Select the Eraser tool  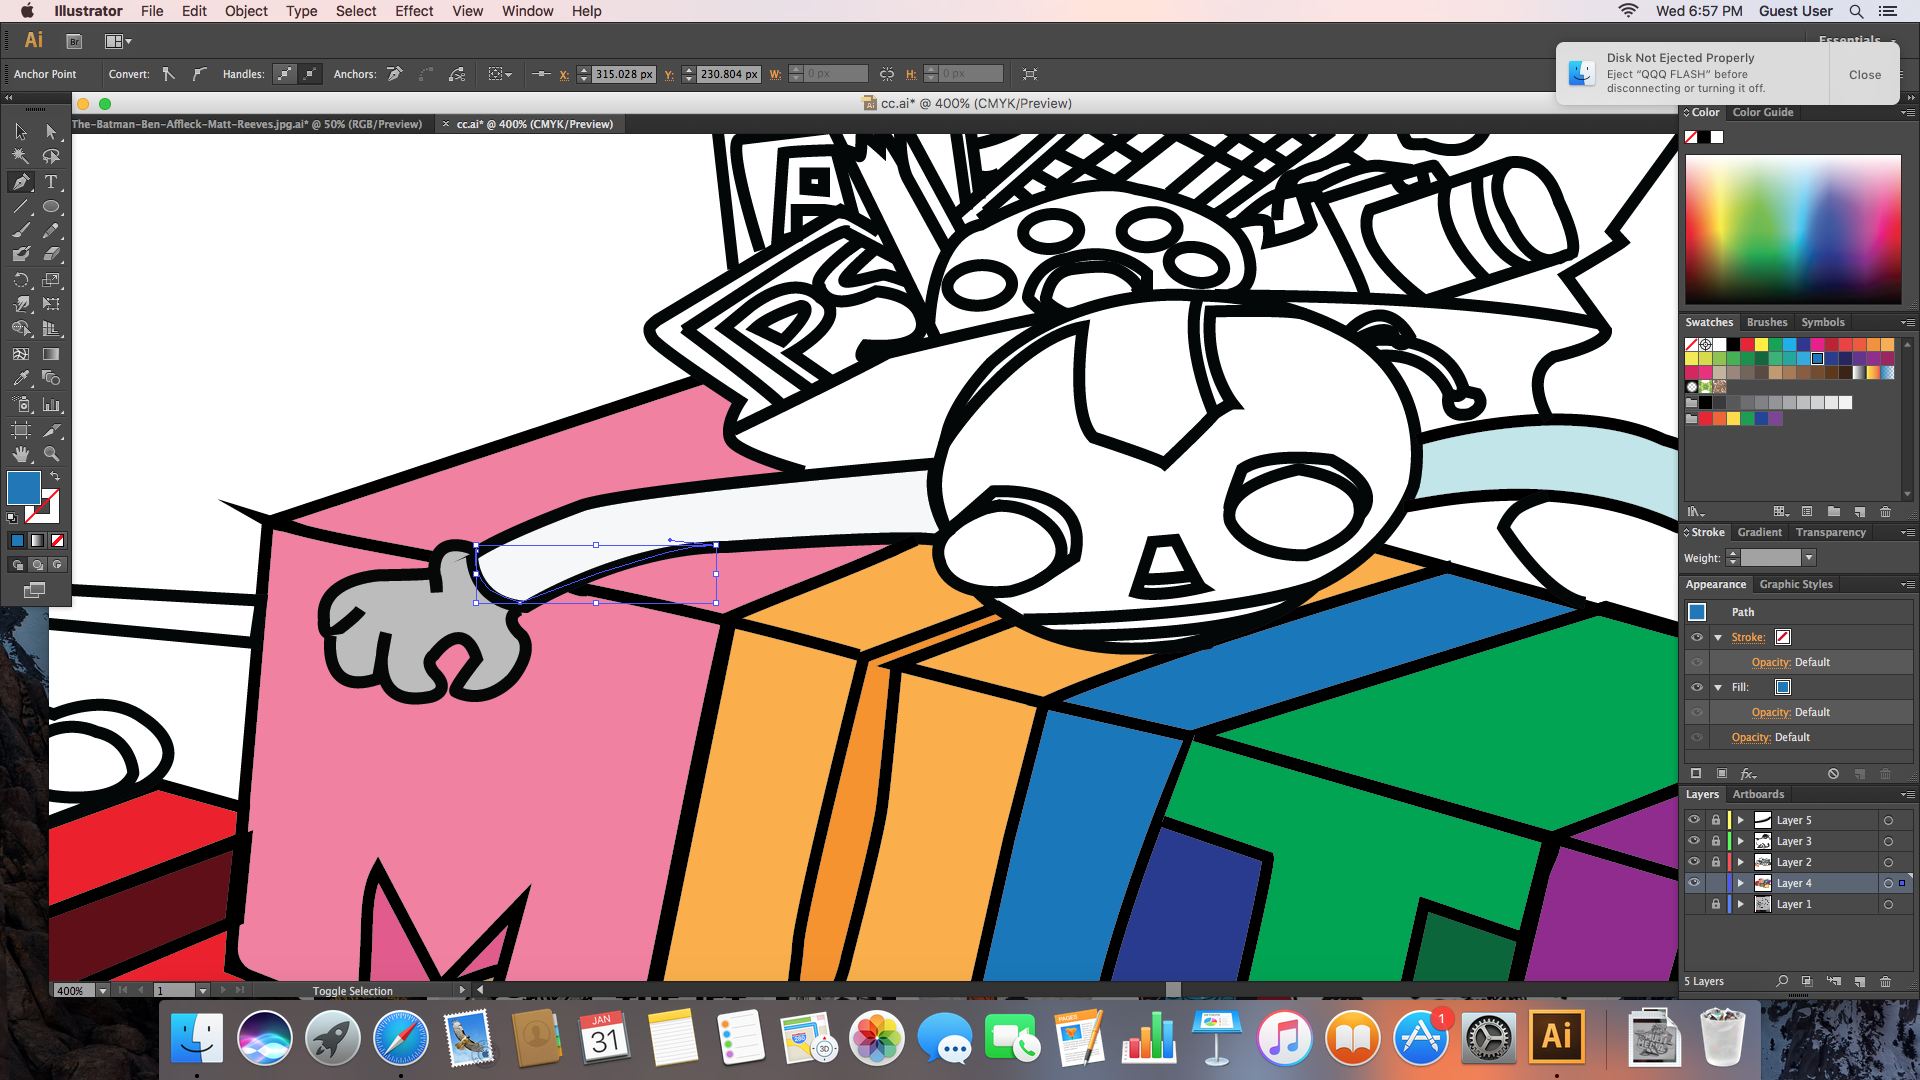pyautogui.click(x=51, y=255)
